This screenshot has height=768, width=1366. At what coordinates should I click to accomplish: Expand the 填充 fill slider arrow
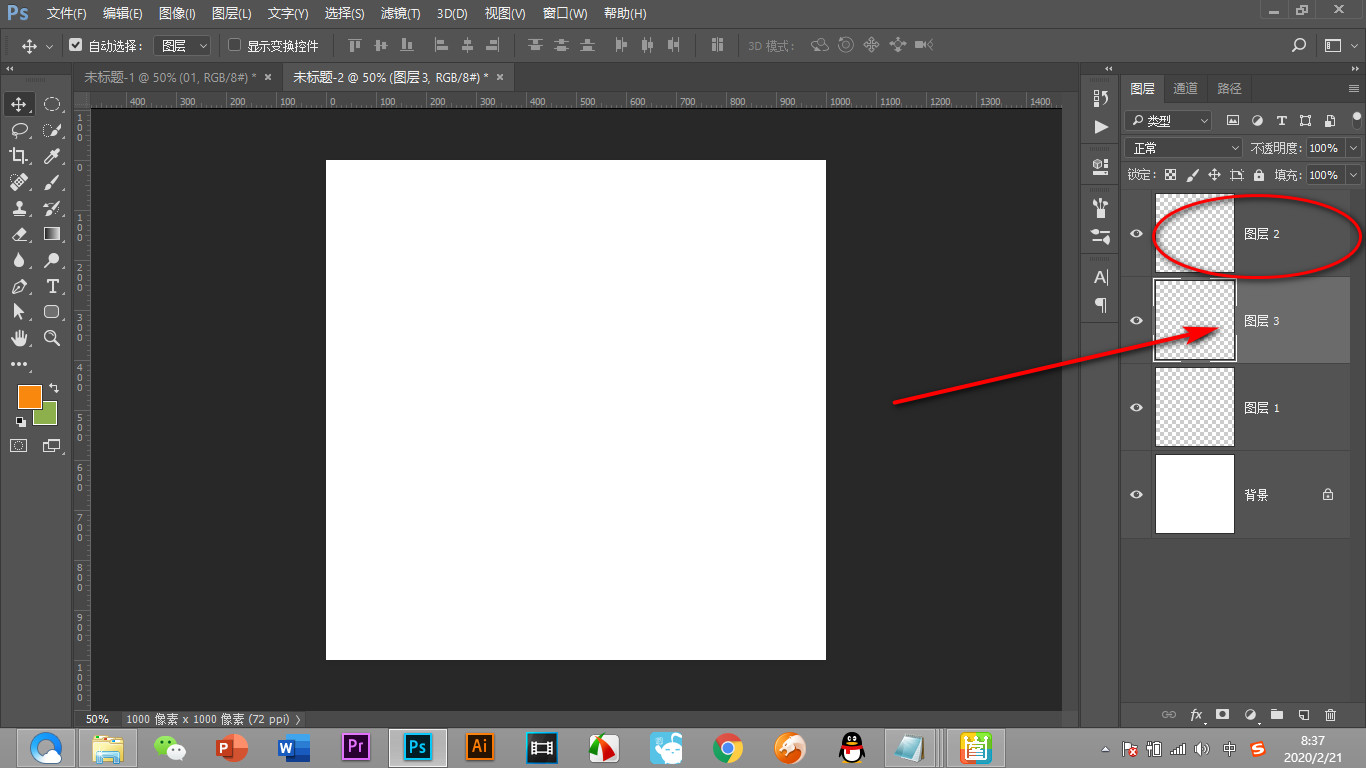(x=1354, y=175)
